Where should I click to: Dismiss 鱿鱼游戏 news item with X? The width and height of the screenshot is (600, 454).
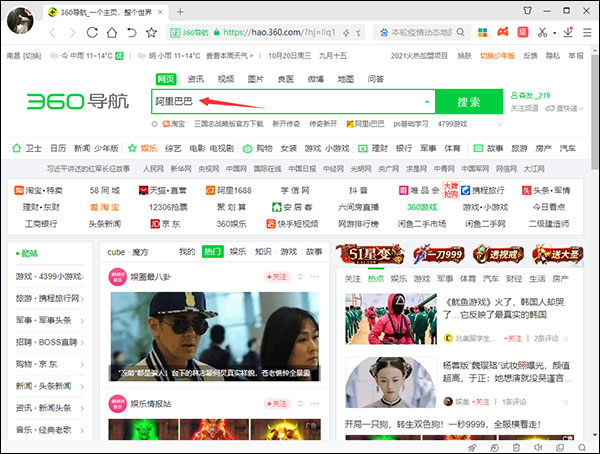tap(566, 339)
